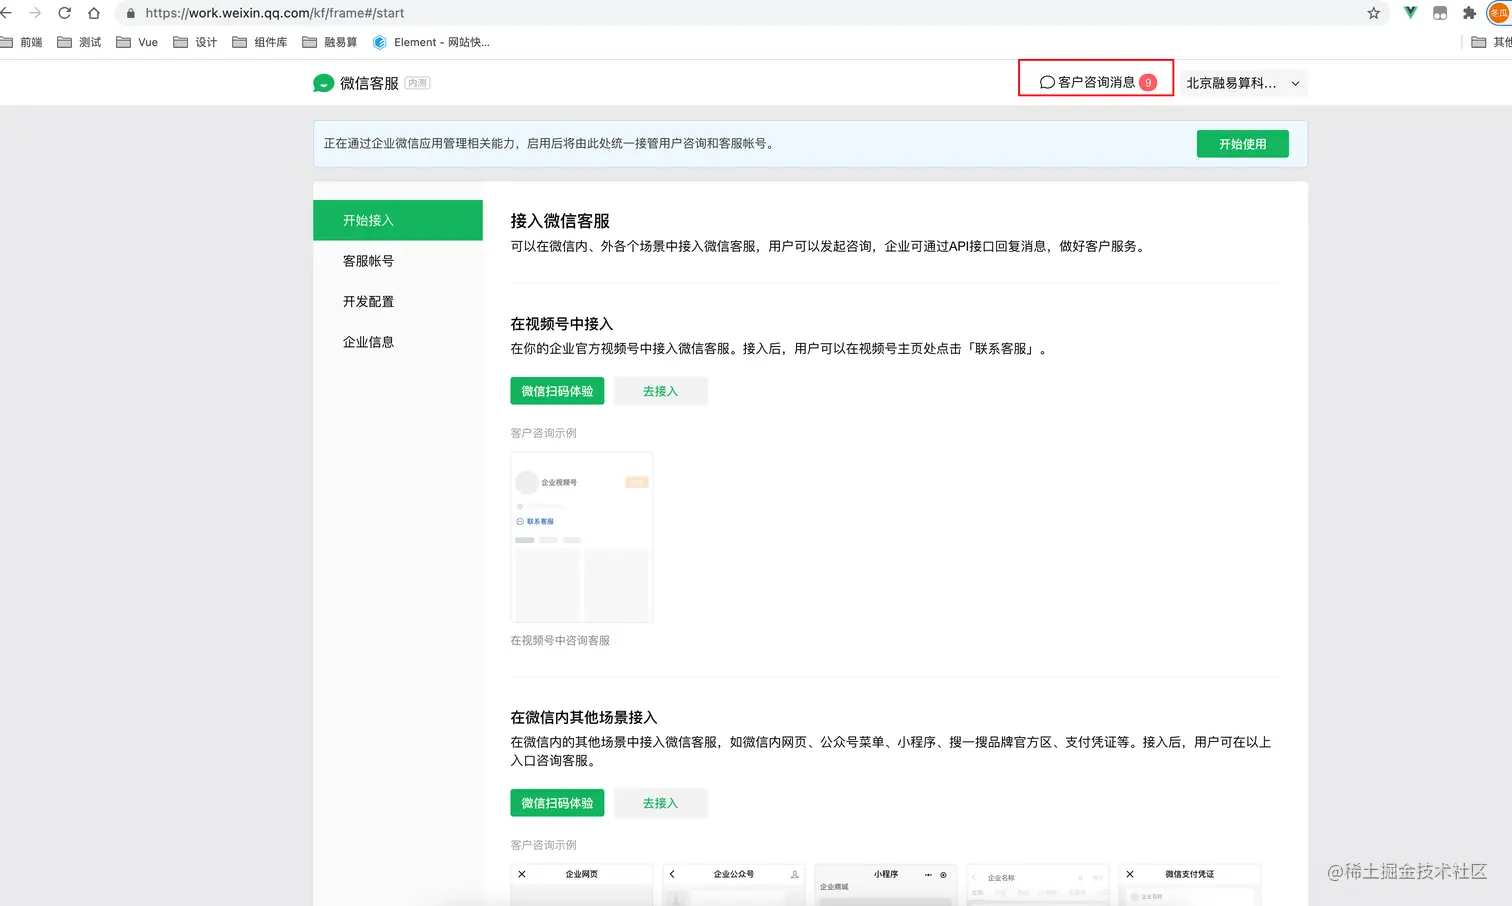Image resolution: width=1512 pixels, height=906 pixels.
Task: Click the browser forward arrow
Action: [x=35, y=13]
